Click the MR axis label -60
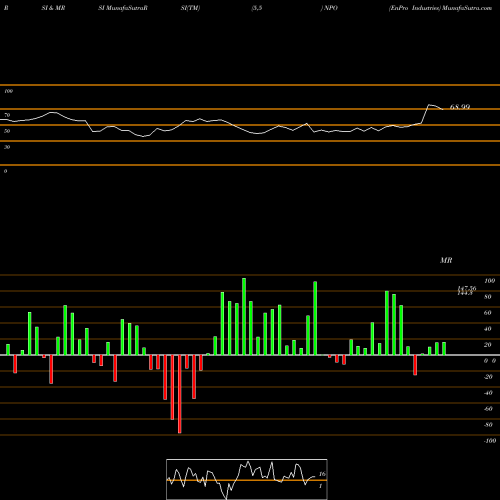Image resolution: width=500 pixels, height=500 pixels. click(x=488, y=409)
